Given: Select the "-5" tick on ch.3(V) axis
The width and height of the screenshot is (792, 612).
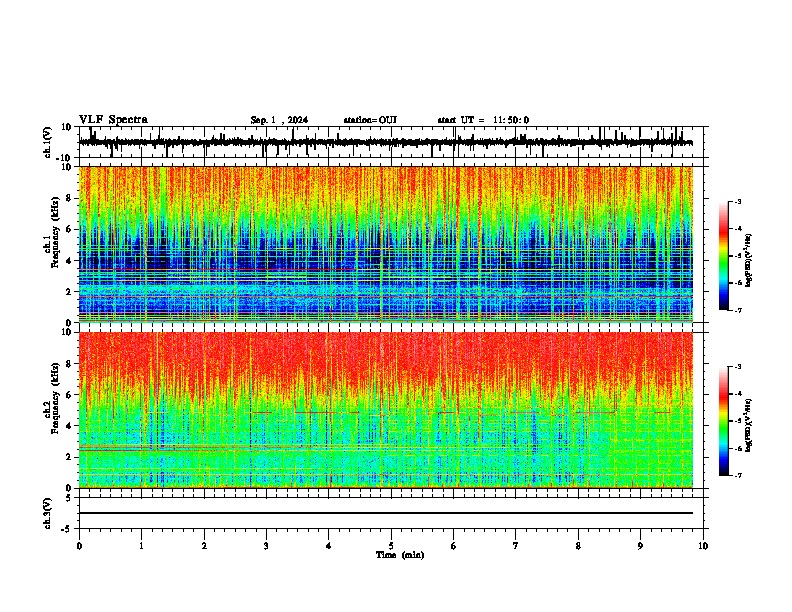Looking at the screenshot, I should pos(67,529).
